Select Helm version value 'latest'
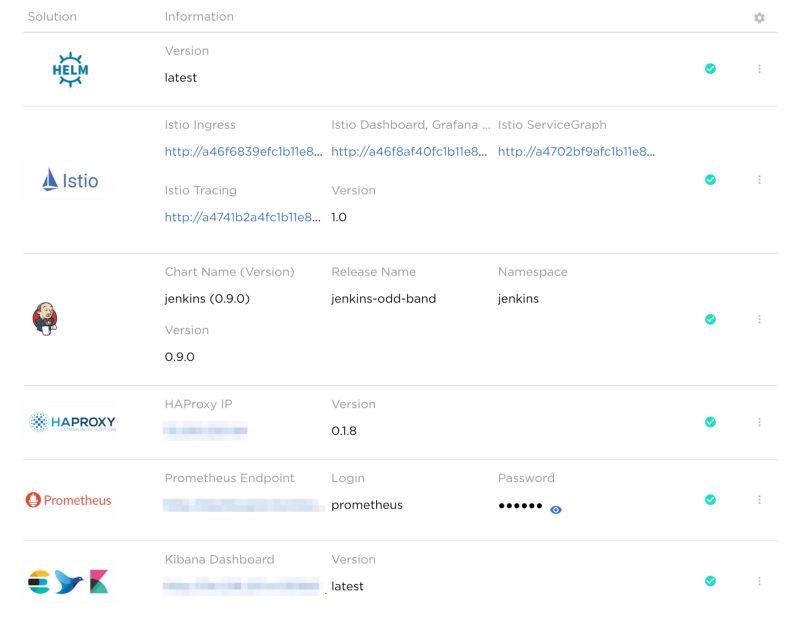 click(x=181, y=78)
